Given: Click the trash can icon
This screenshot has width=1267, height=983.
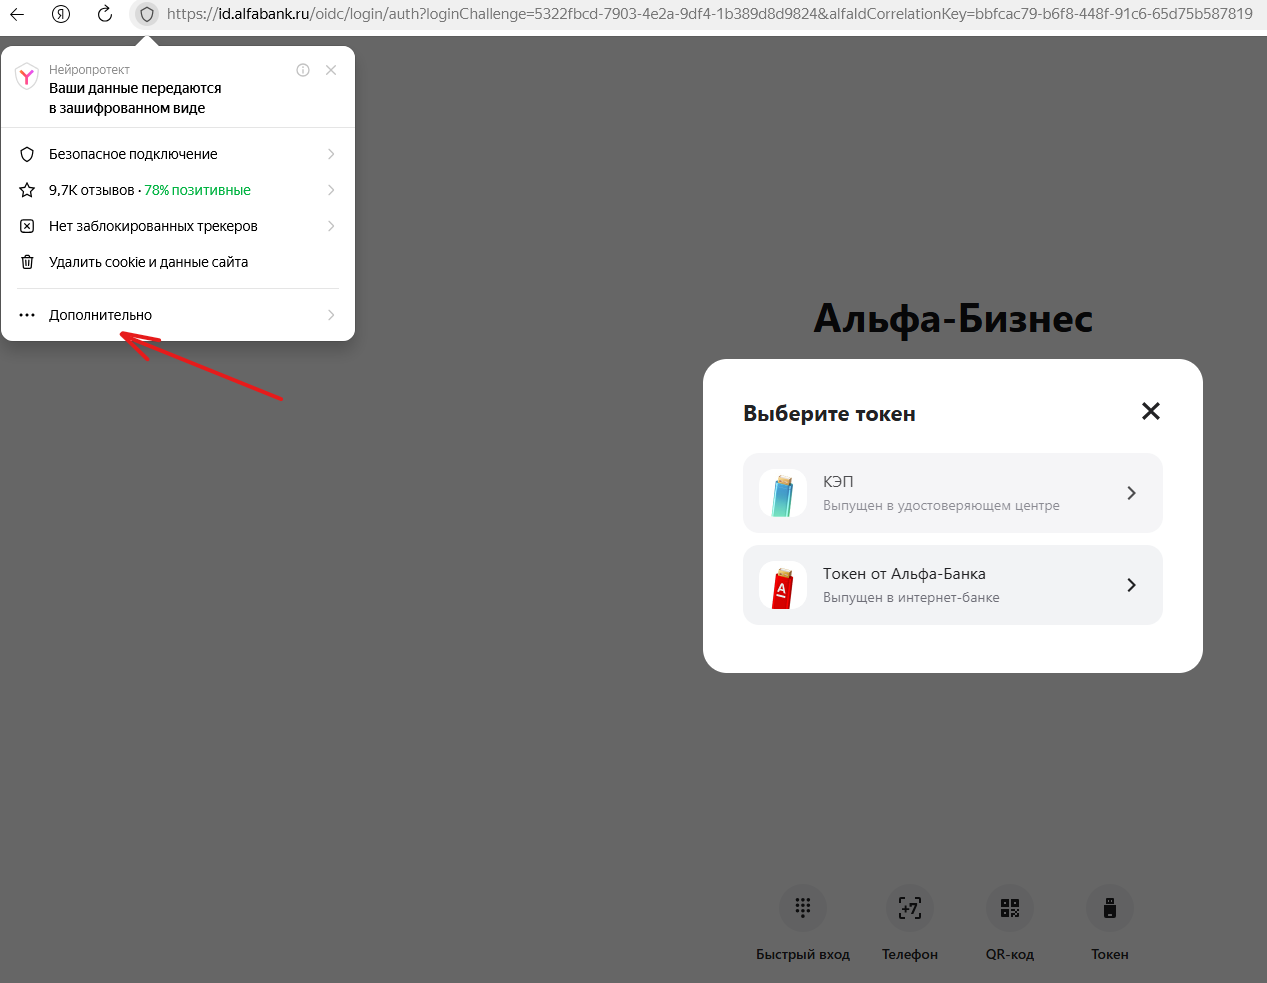Looking at the screenshot, I should (27, 262).
